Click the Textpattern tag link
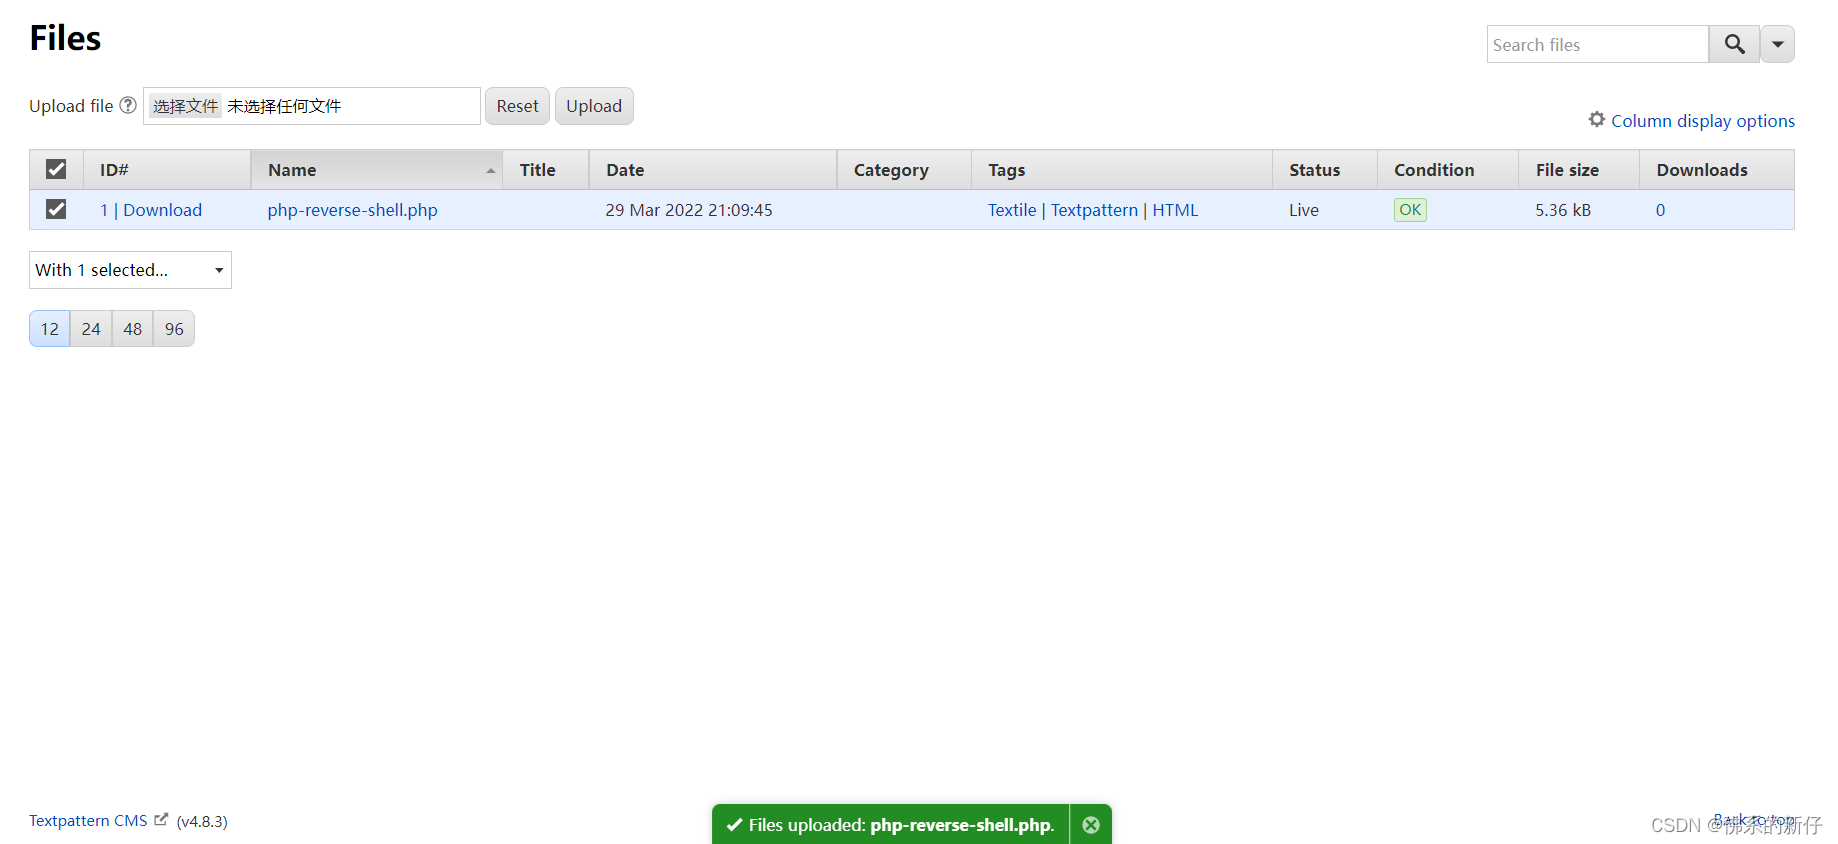 pyautogui.click(x=1094, y=210)
